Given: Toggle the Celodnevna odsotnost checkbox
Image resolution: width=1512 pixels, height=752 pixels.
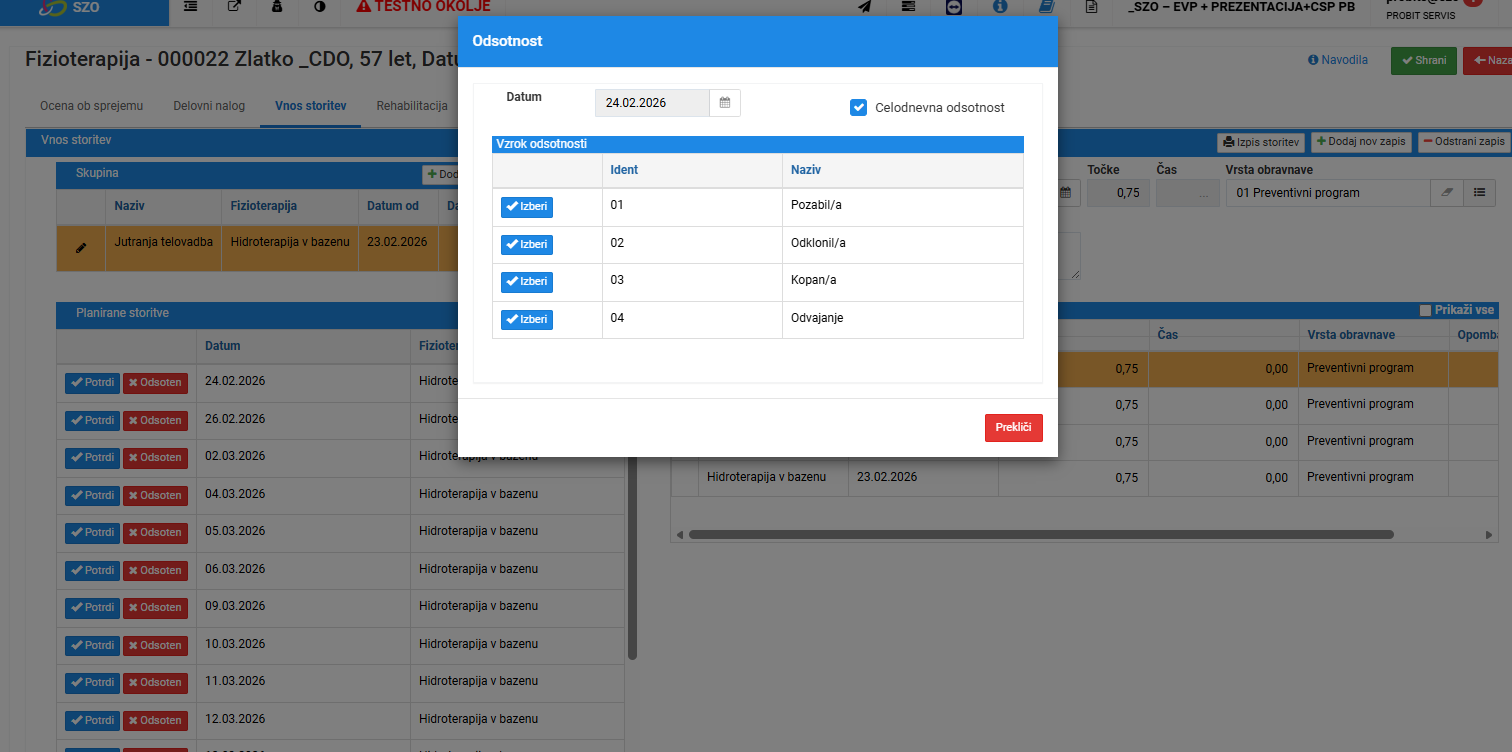Looking at the screenshot, I should pos(858,108).
